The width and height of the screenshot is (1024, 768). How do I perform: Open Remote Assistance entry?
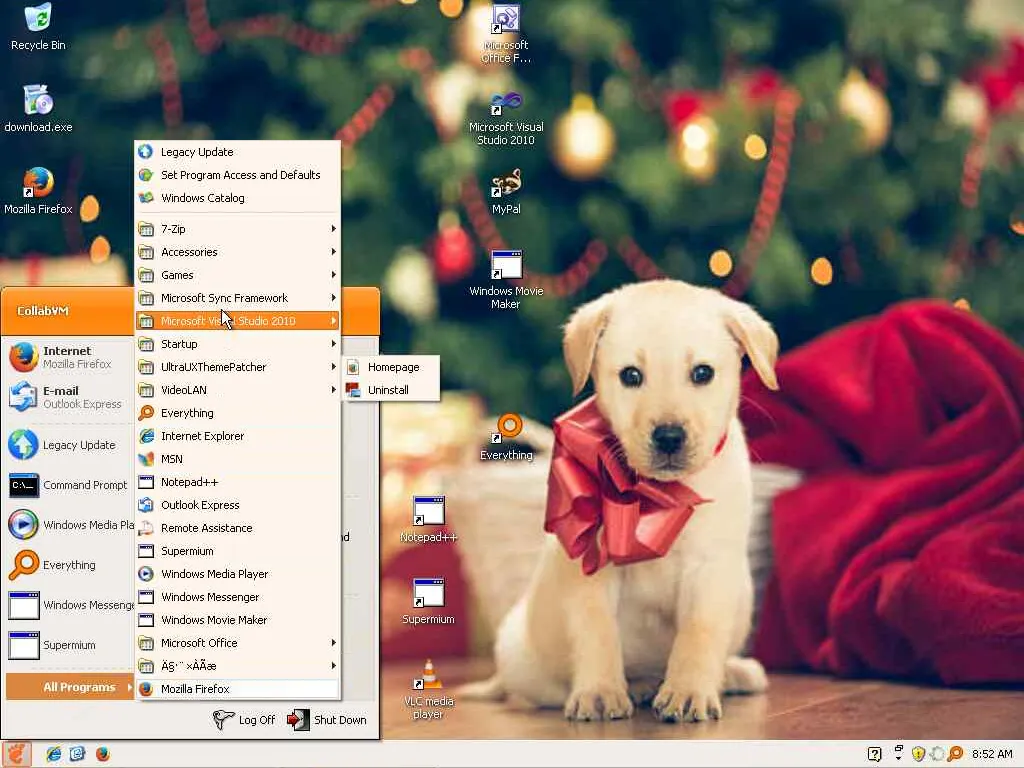[x=238, y=528]
